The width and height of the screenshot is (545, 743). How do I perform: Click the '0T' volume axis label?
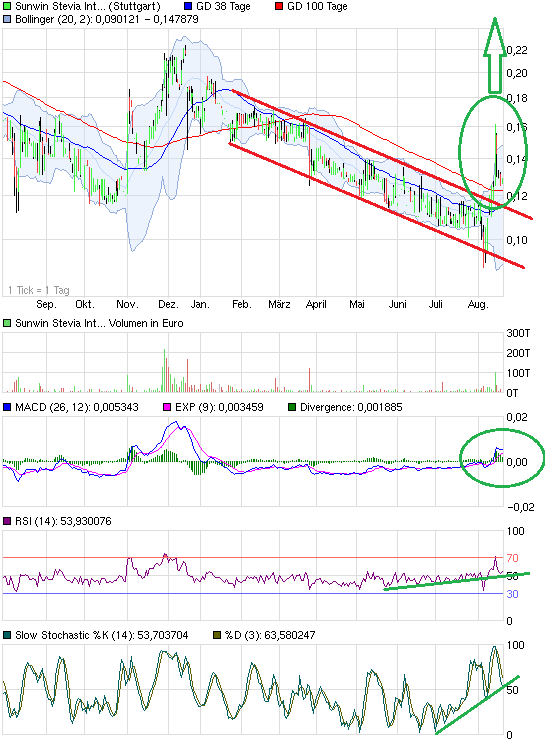(x=512, y=393)
